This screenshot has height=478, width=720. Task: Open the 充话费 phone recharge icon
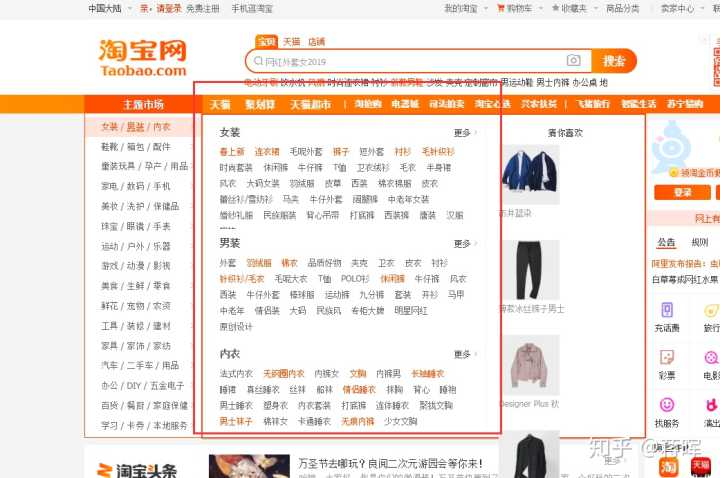(x=666, y=312)
